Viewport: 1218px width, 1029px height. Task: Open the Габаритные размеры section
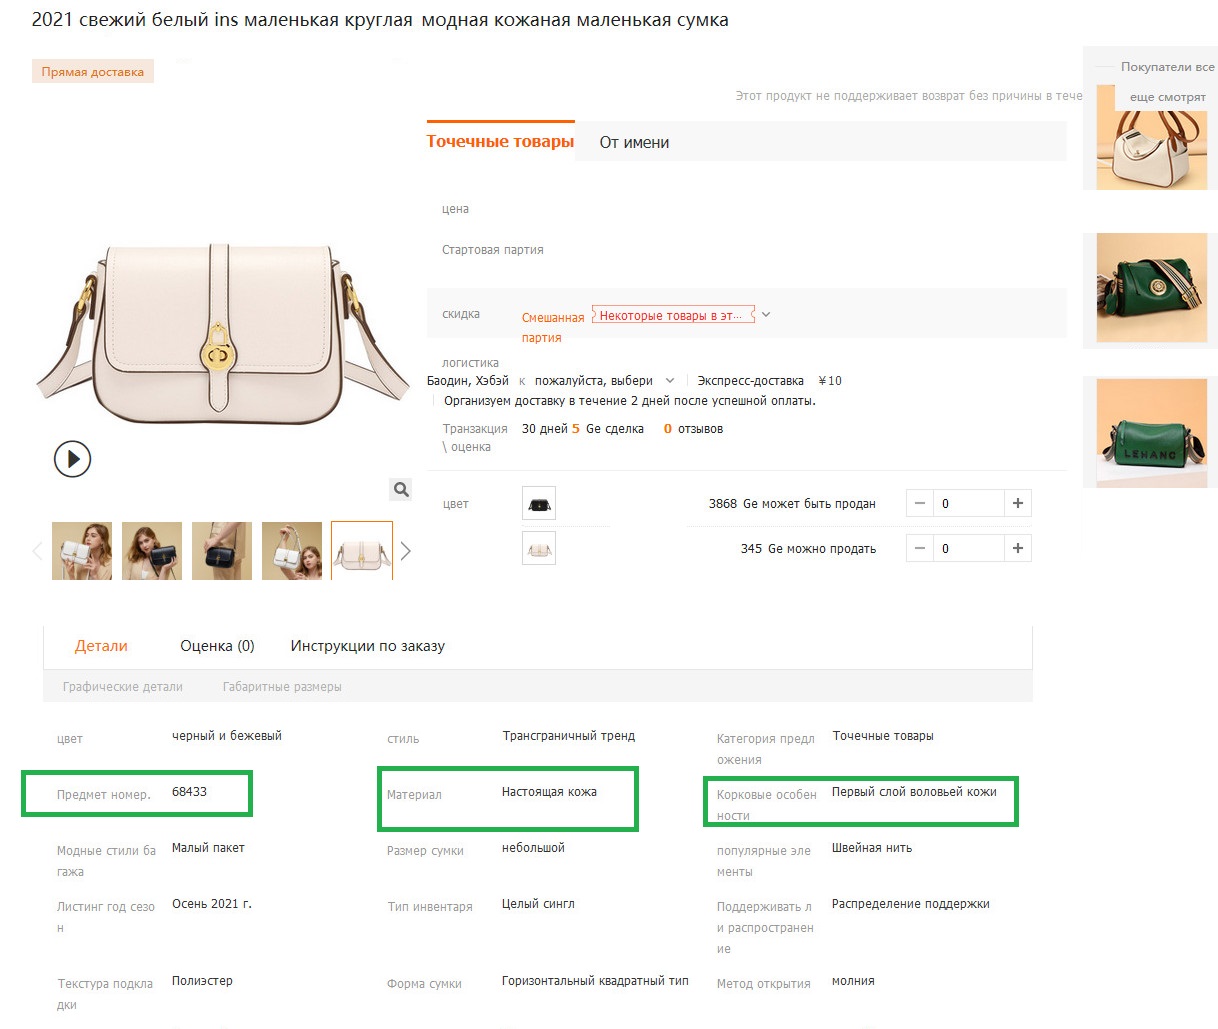point(282,687)
